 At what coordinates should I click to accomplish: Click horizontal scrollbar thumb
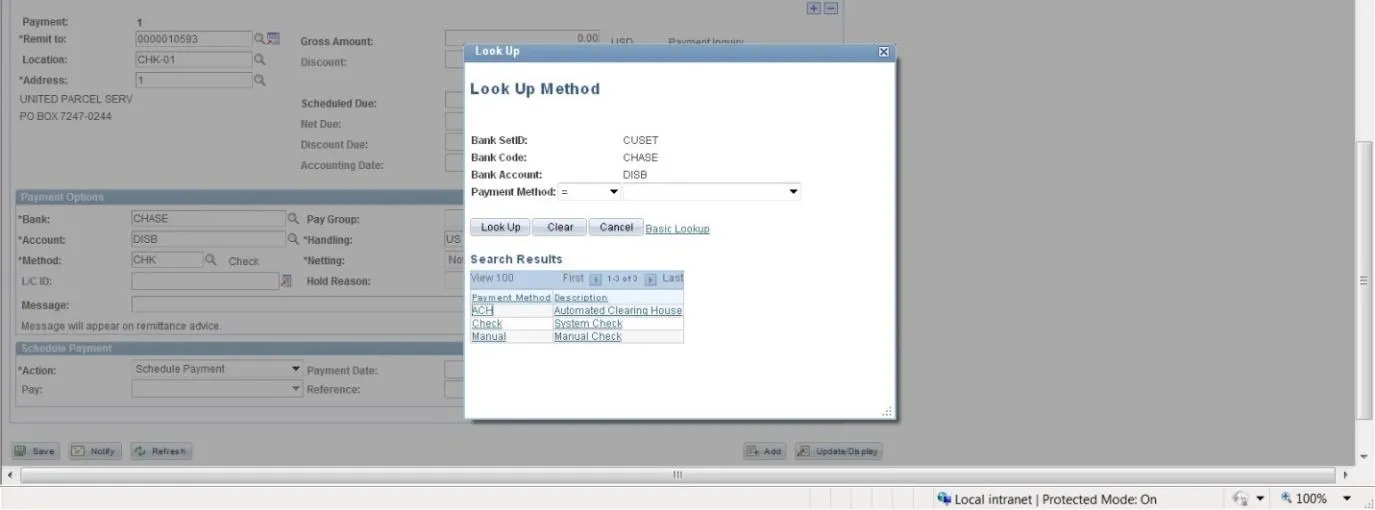coord(677,475)
